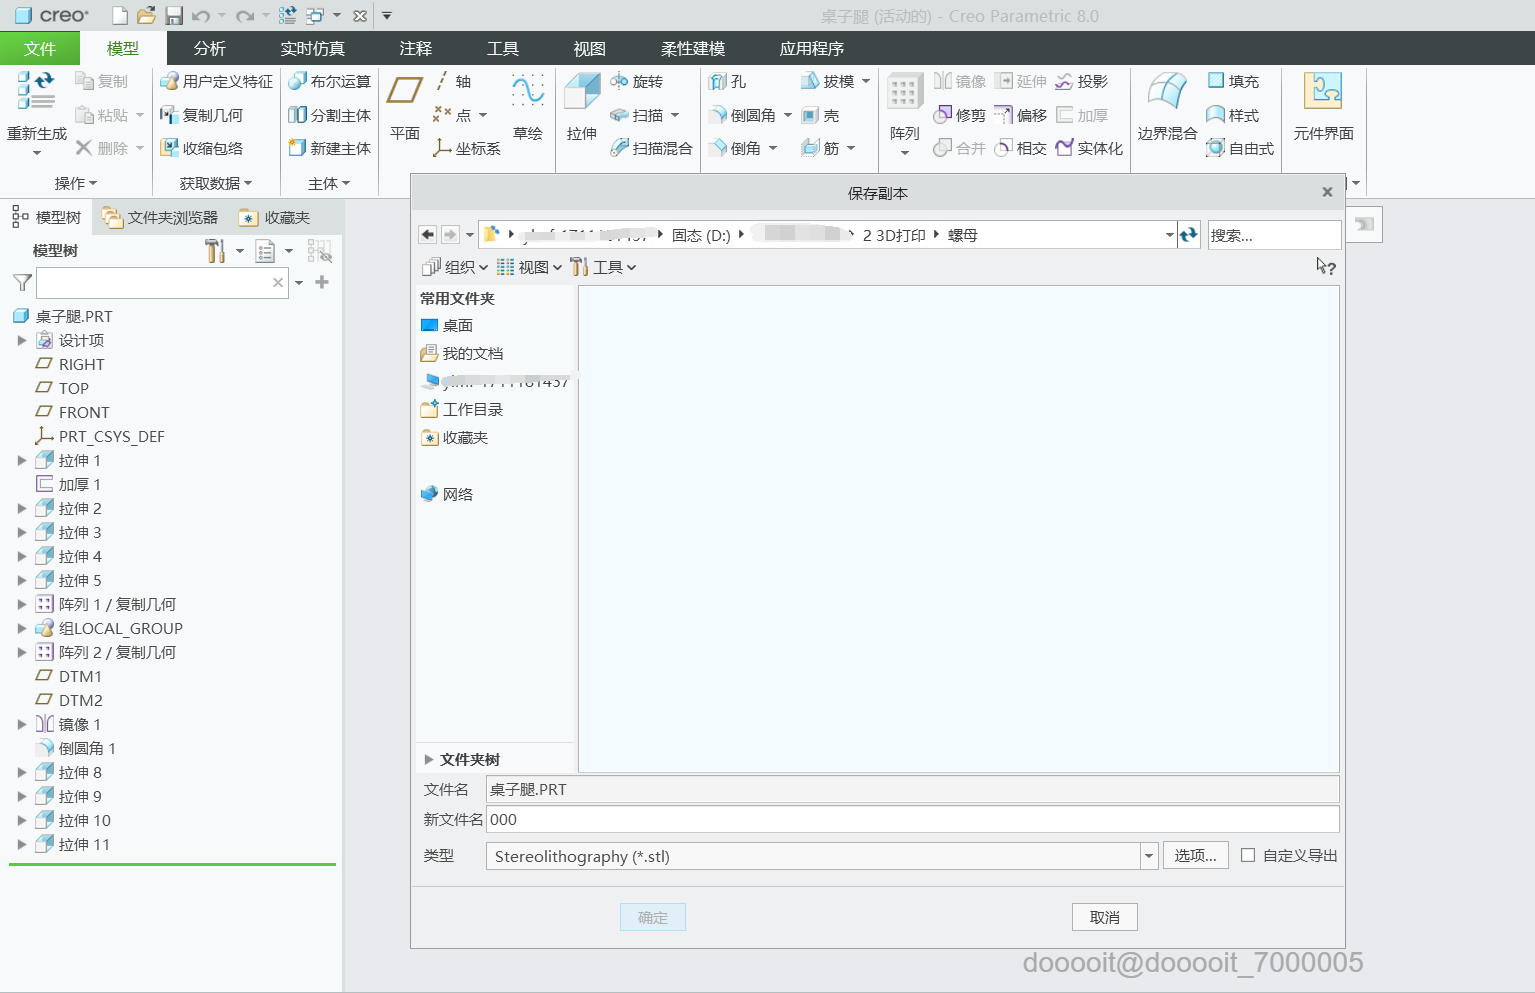
Task: Select the Revolve (旋转) tool
Action: (636, 81)
